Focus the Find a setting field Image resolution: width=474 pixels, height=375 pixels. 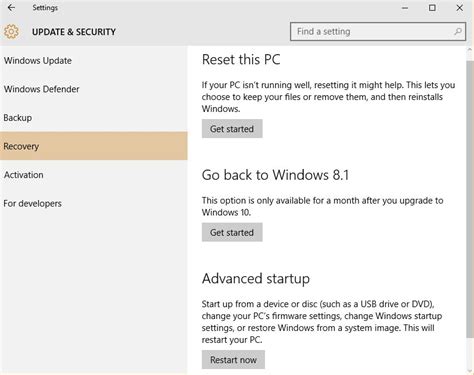tap(378, 32)
